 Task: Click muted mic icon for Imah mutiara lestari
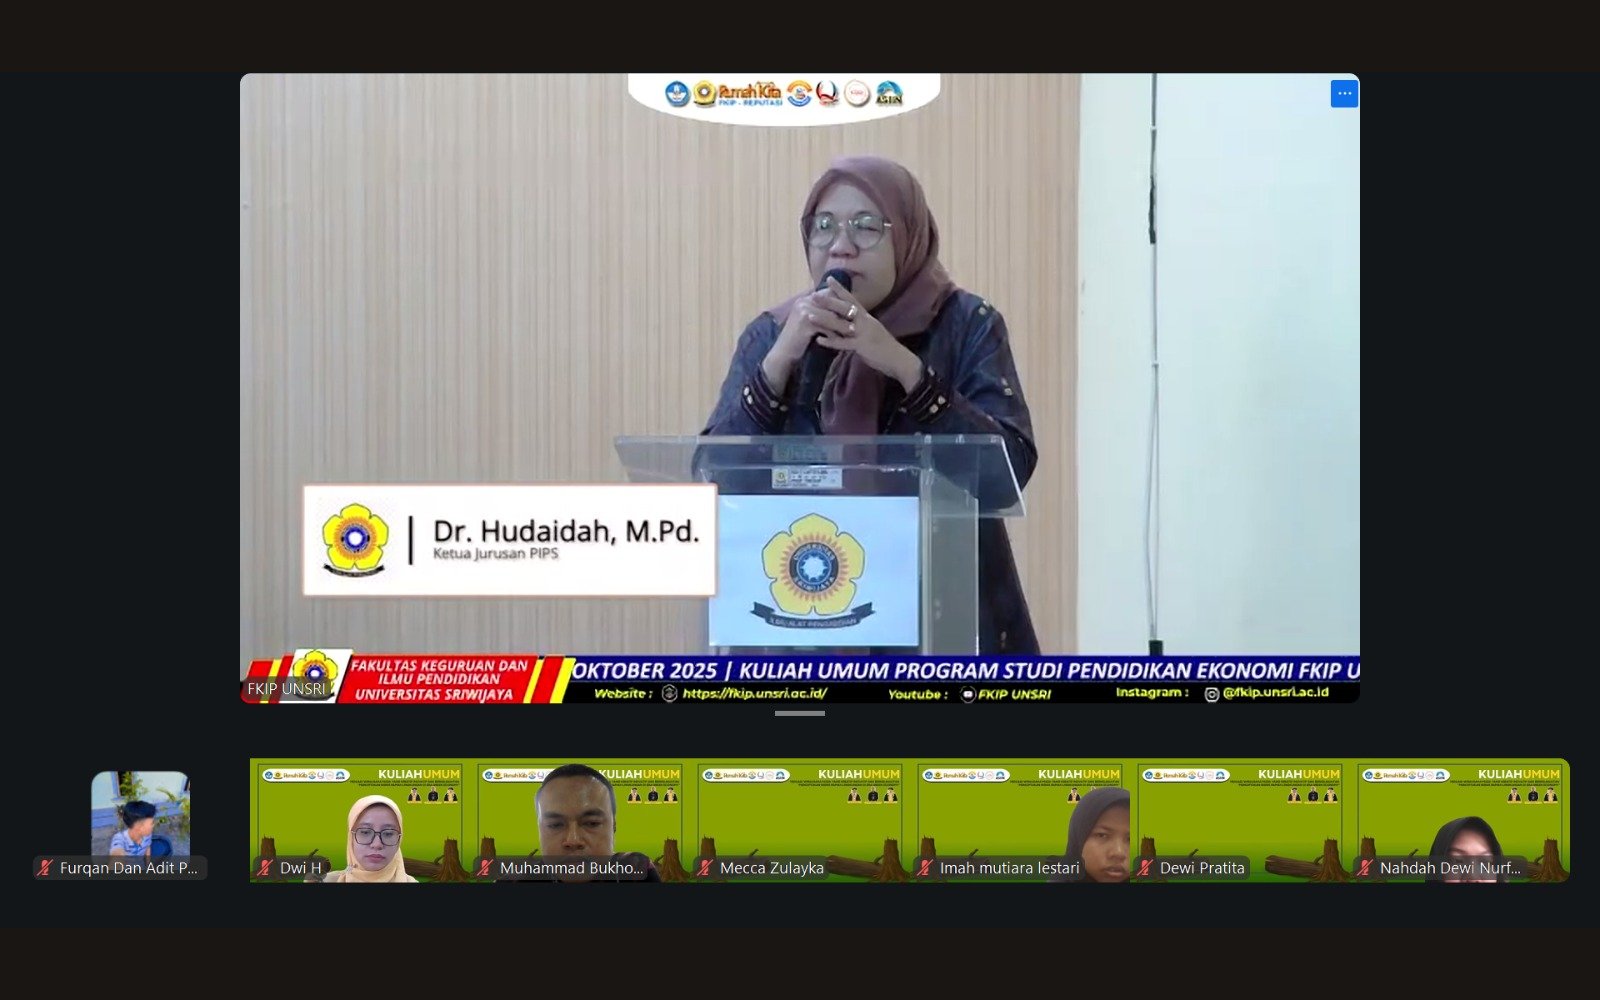pos(925,868)
